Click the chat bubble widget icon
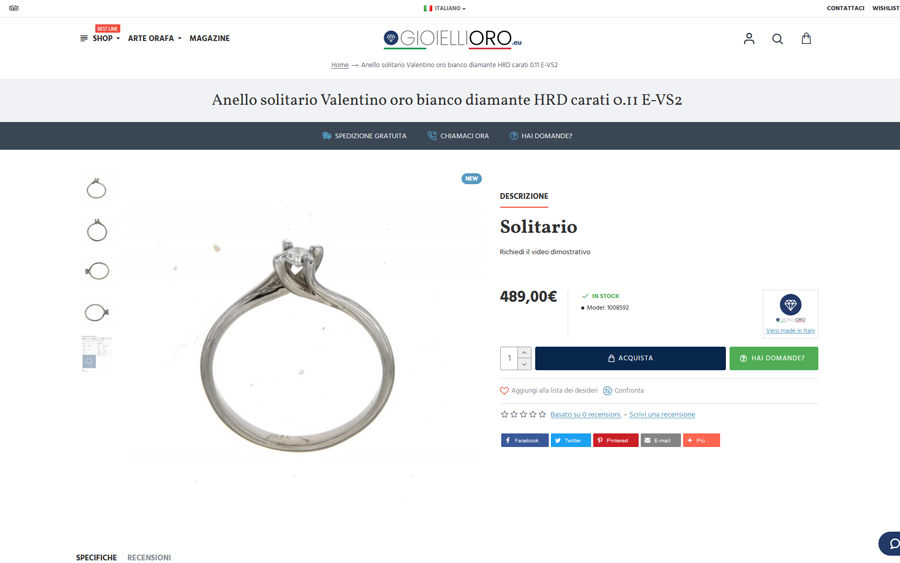 [892, 543]
